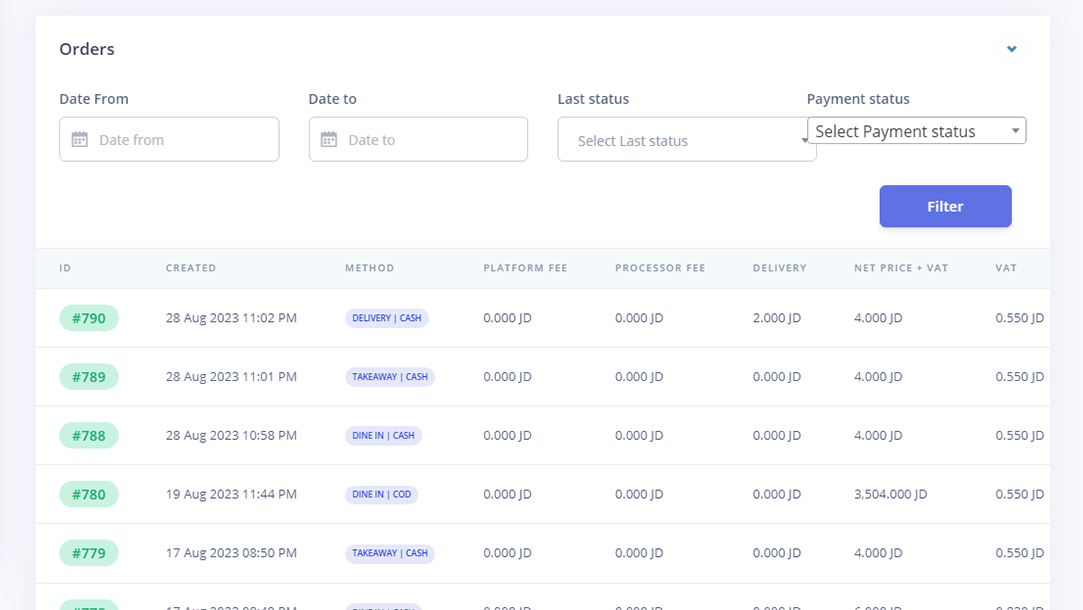The height and width of the screenshot is (610, 1083).
Task: Collapse the Orders panel chevron
Action: pyautogui.click(x=1011, y=49)
